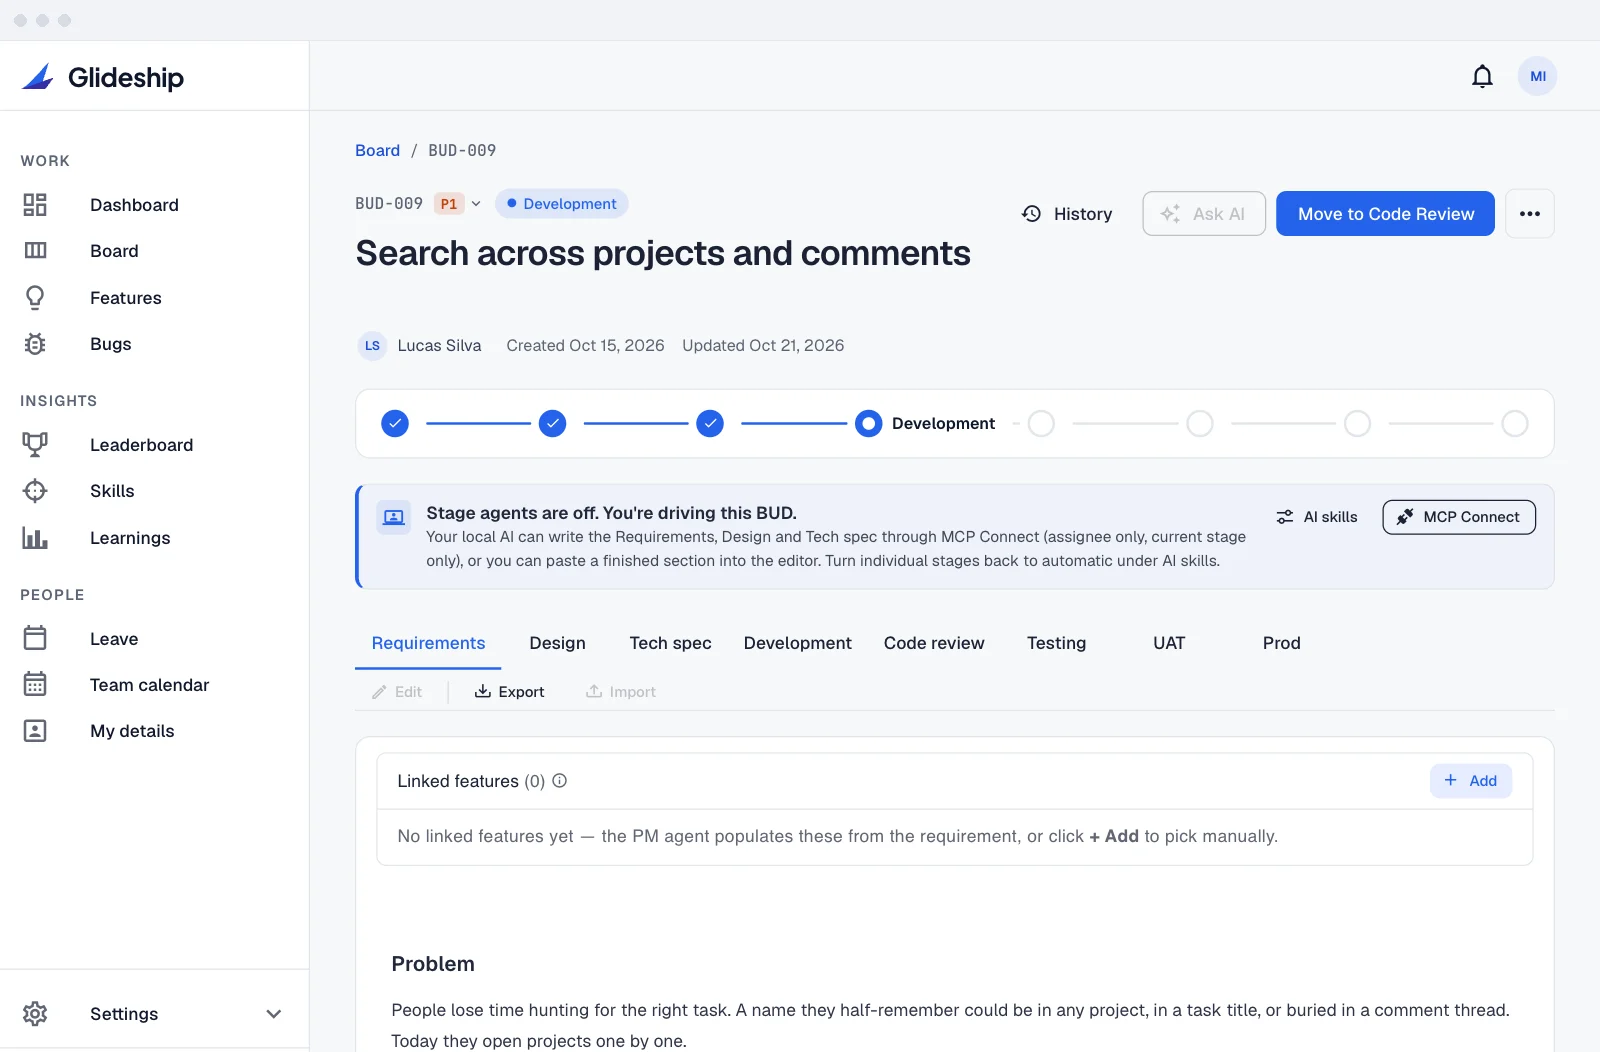Click the Development status badge
The image size is (1600, 1052).
[561, 204]
